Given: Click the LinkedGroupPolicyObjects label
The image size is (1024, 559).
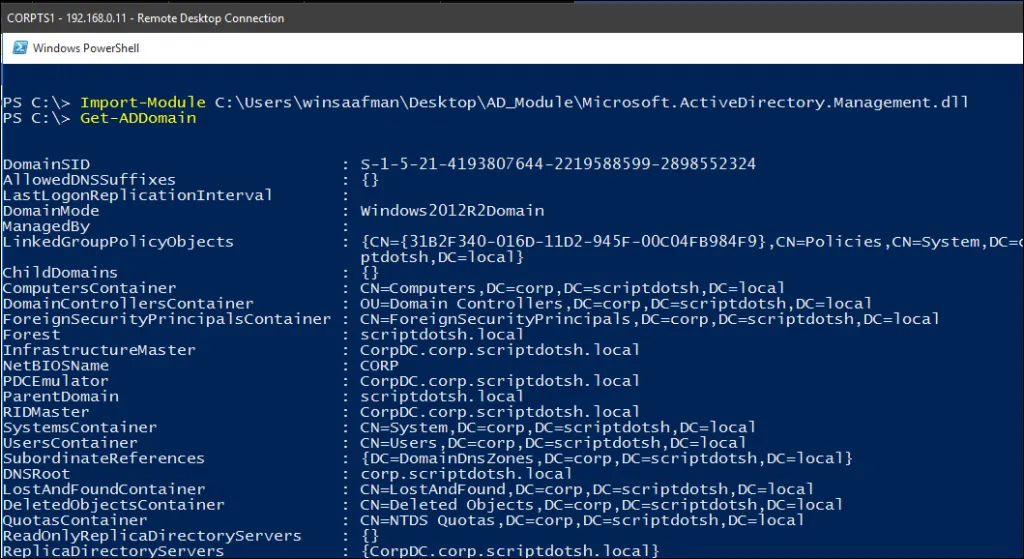Looking at the screenshot, I should [118, 242].
